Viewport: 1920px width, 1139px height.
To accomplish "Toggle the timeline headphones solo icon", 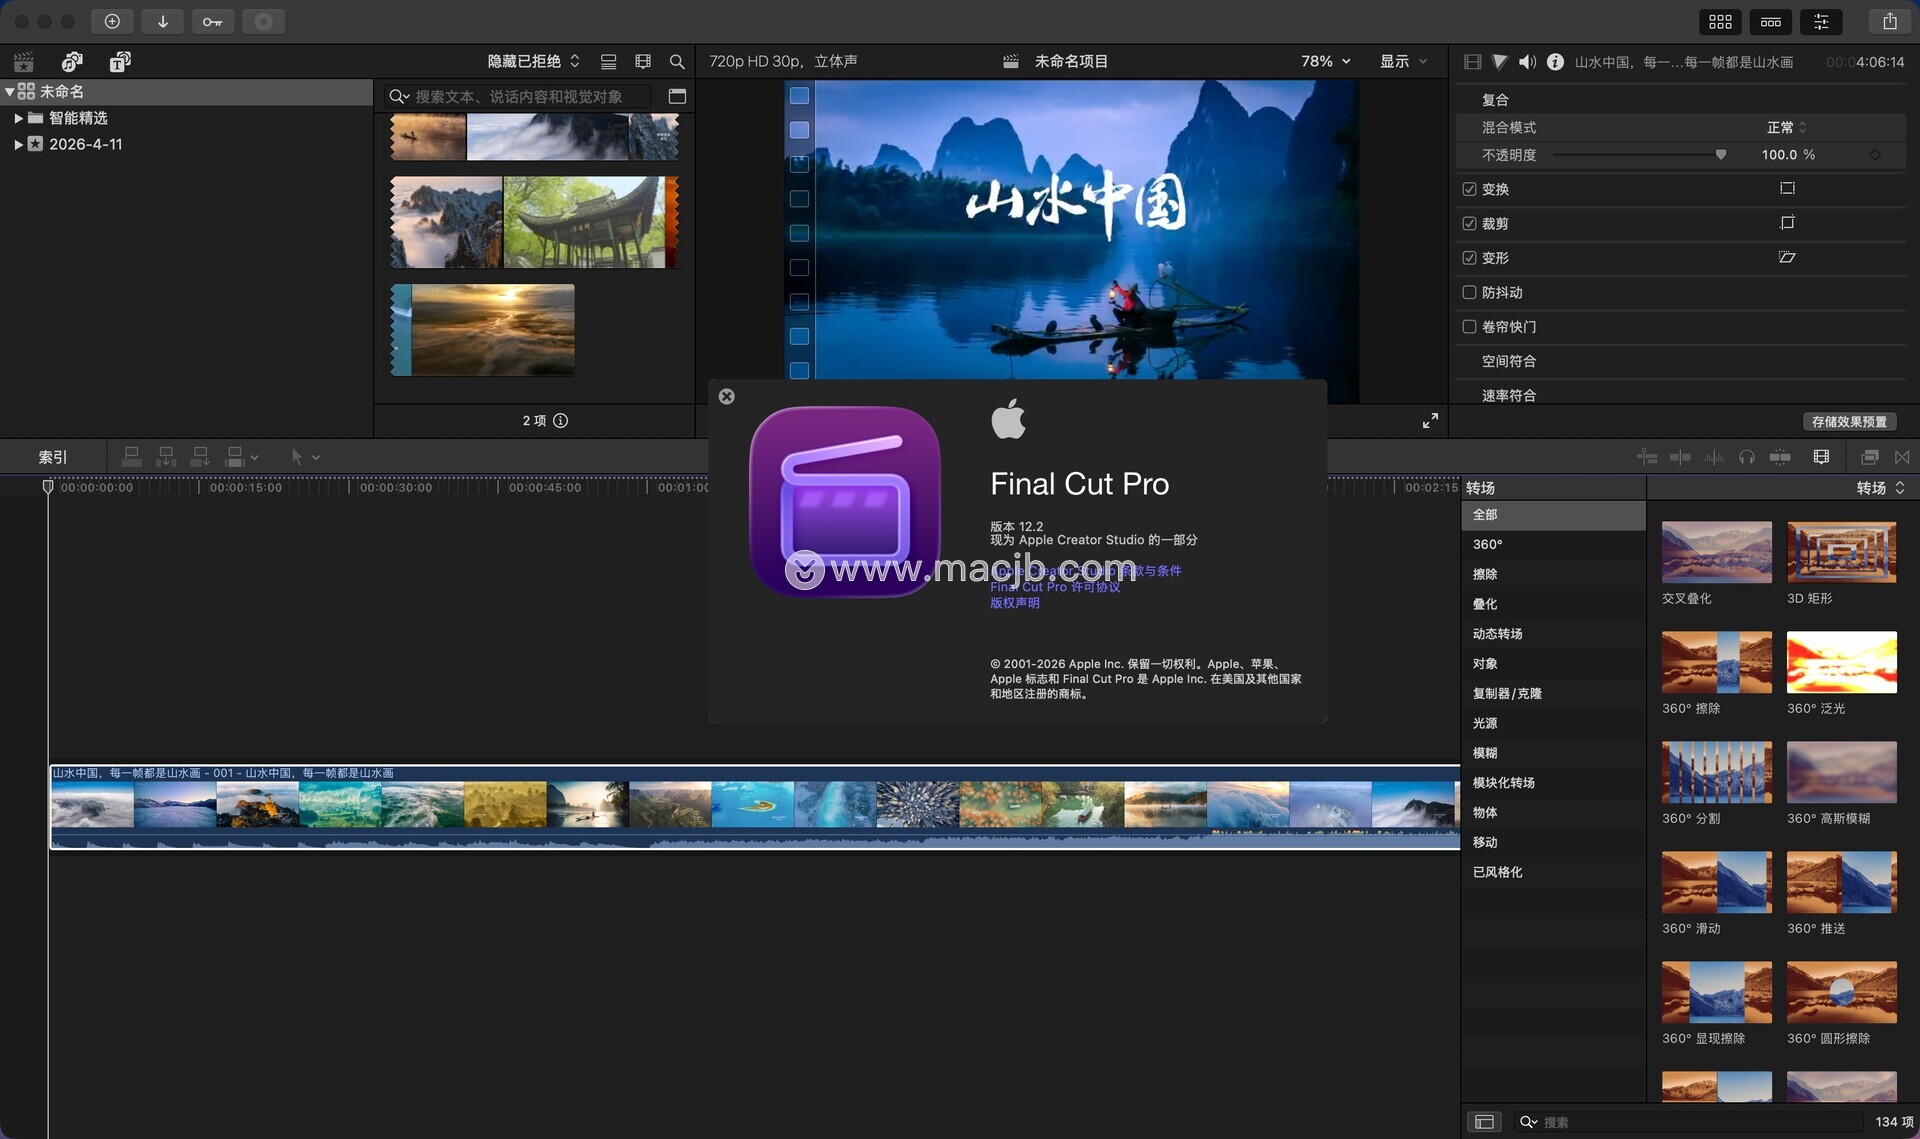I will tap(1746, 457).
